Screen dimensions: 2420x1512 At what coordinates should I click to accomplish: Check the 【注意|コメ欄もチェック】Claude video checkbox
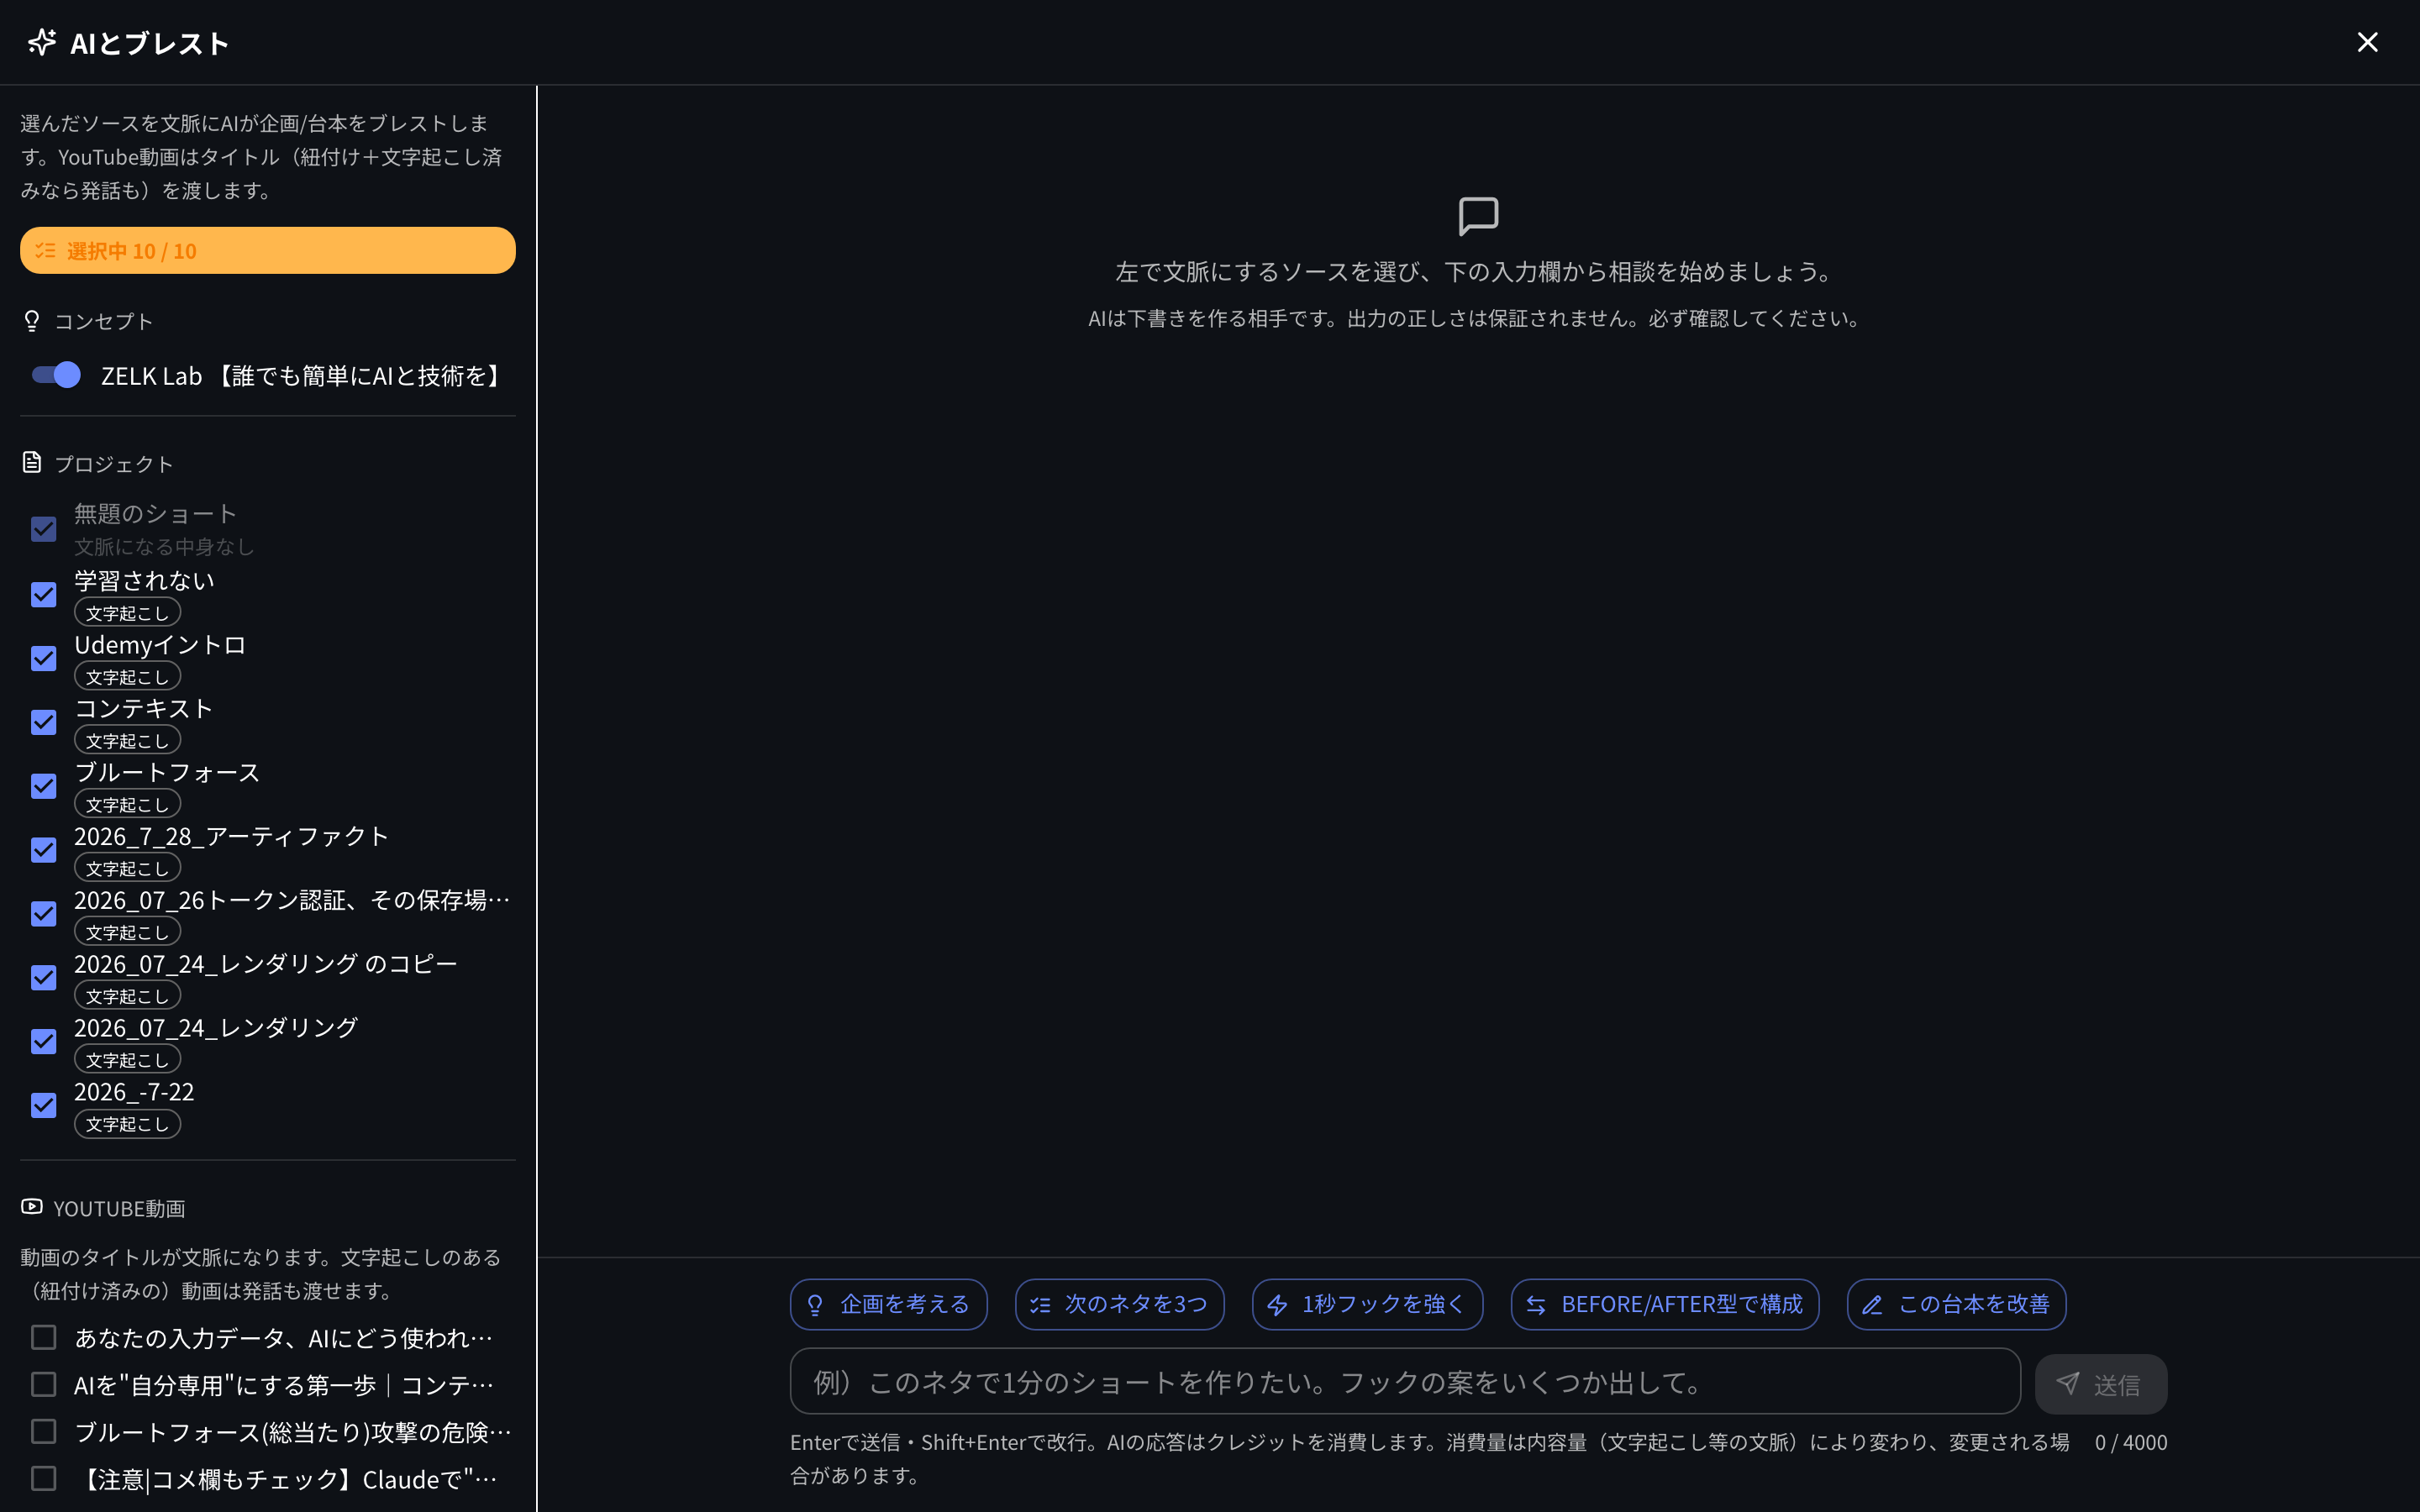[44, 1479]
